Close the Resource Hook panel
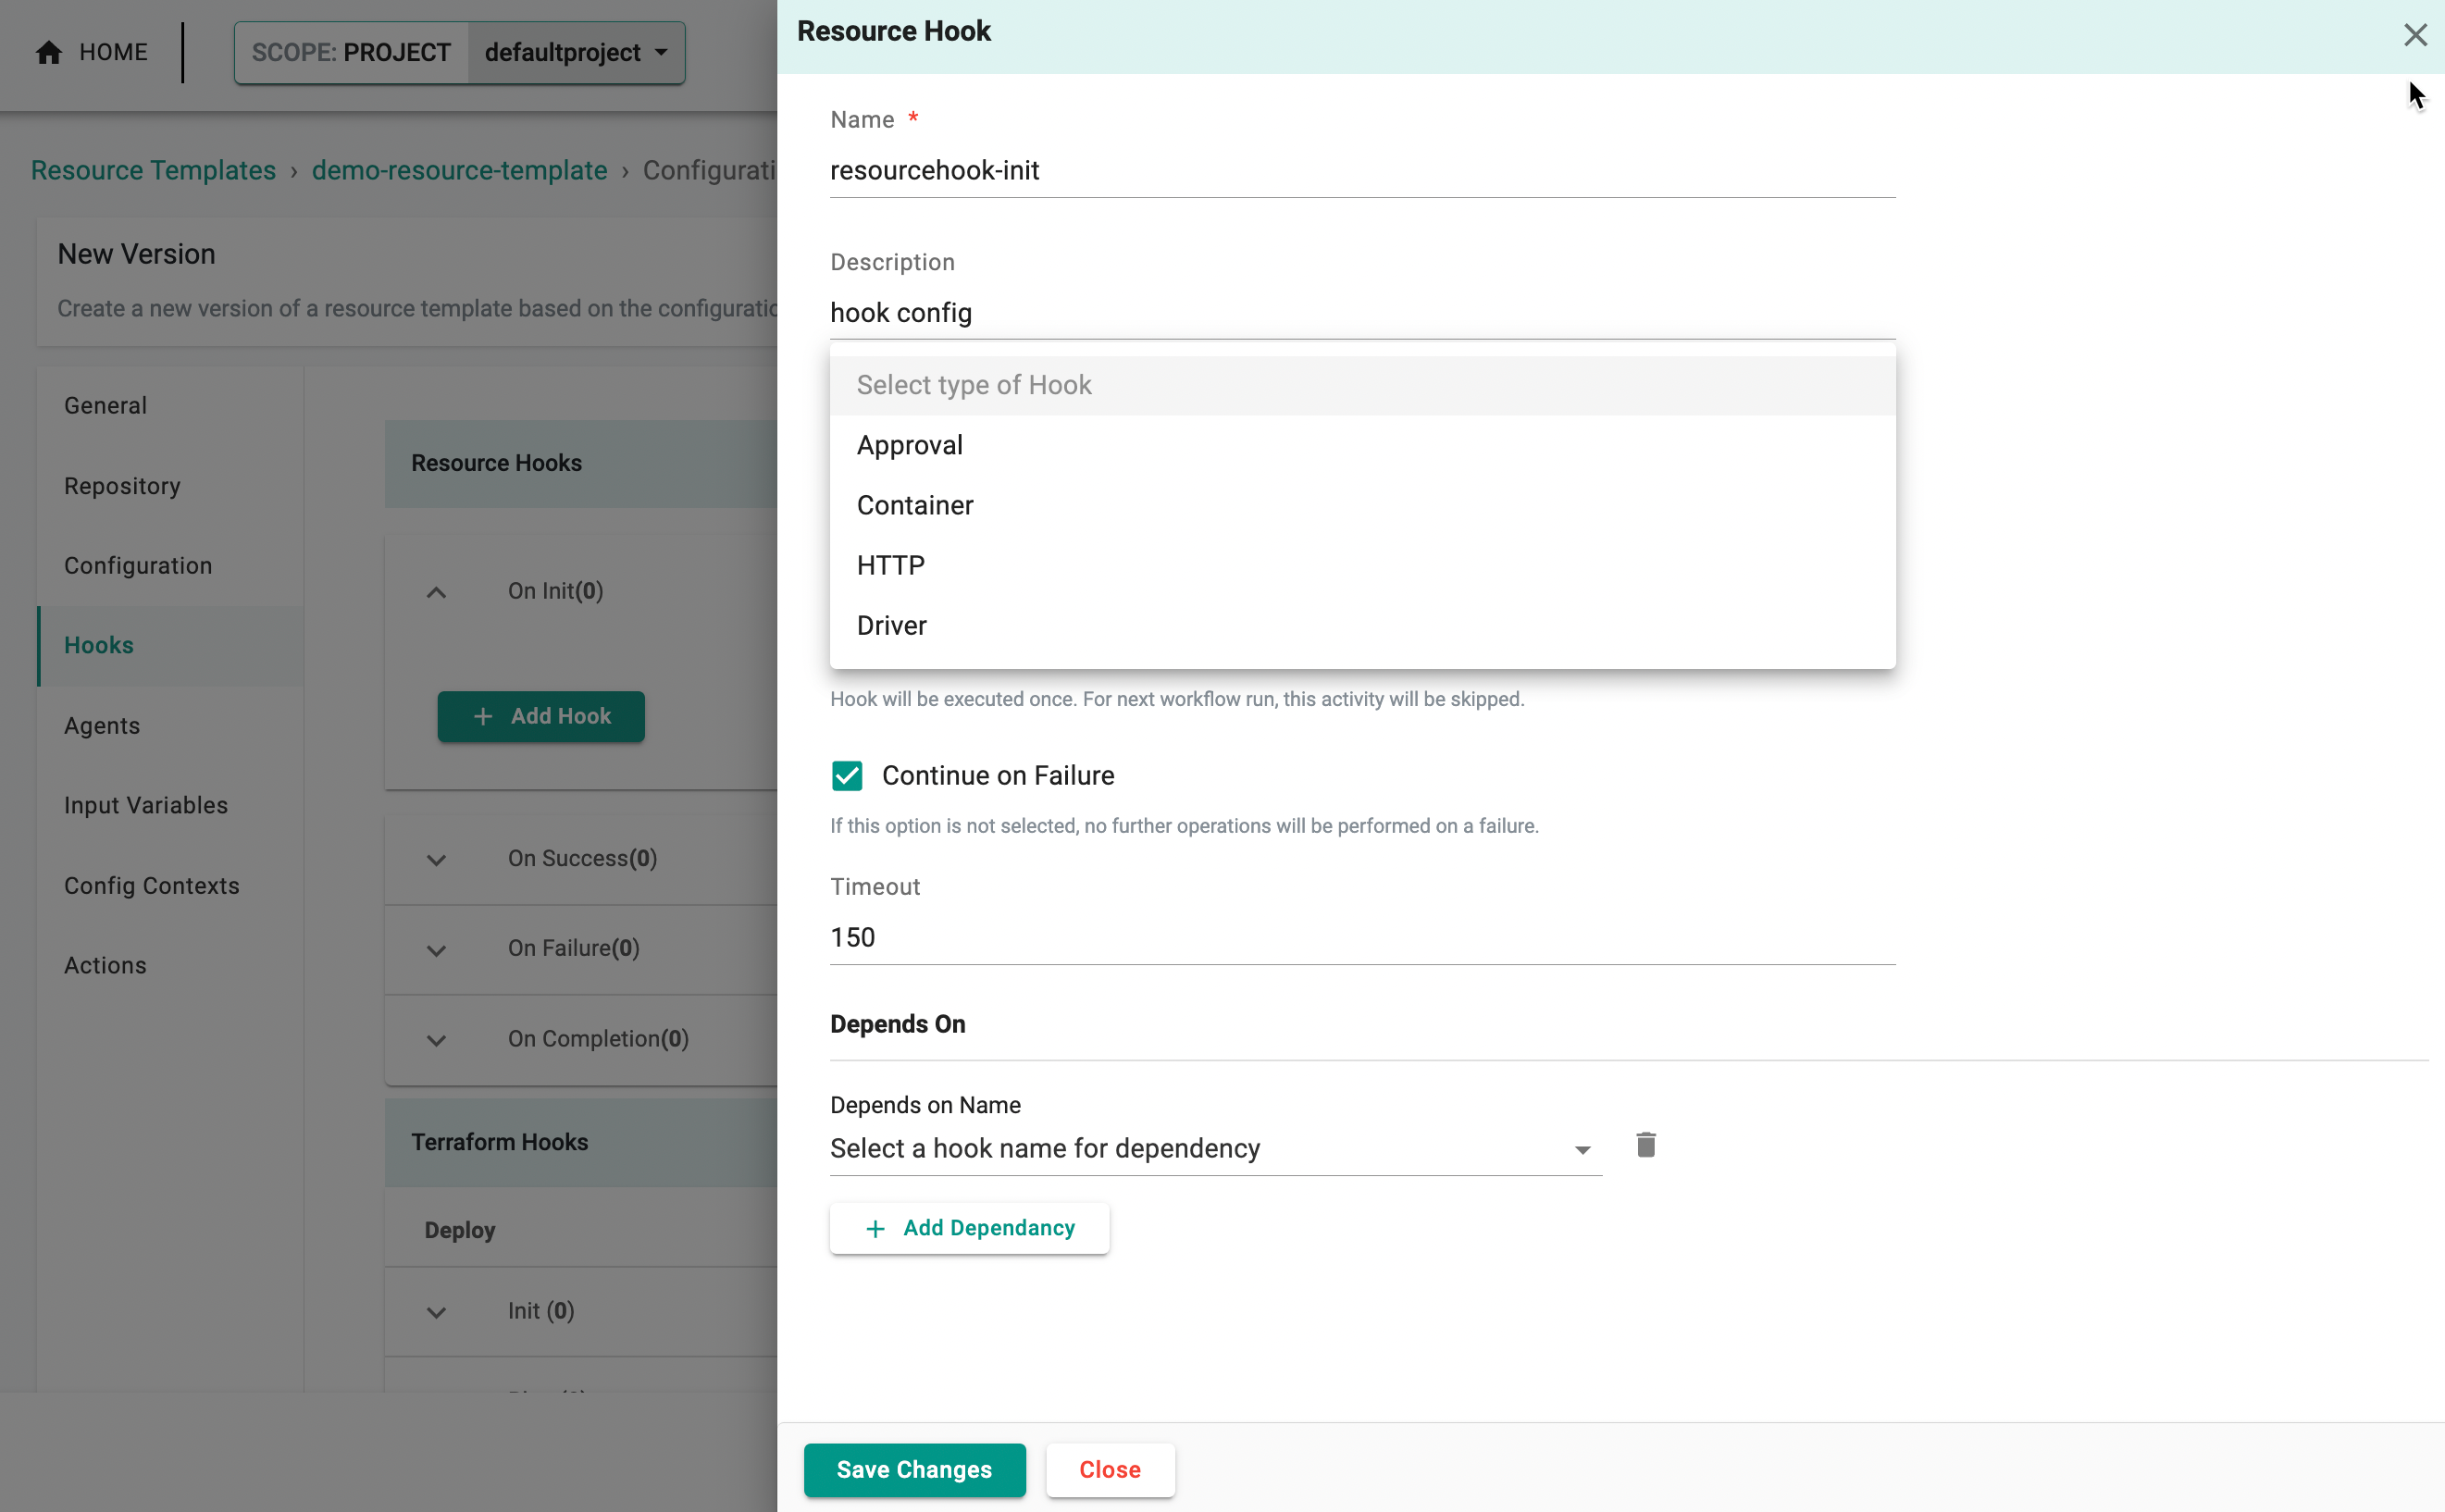 coord(2415,31)
